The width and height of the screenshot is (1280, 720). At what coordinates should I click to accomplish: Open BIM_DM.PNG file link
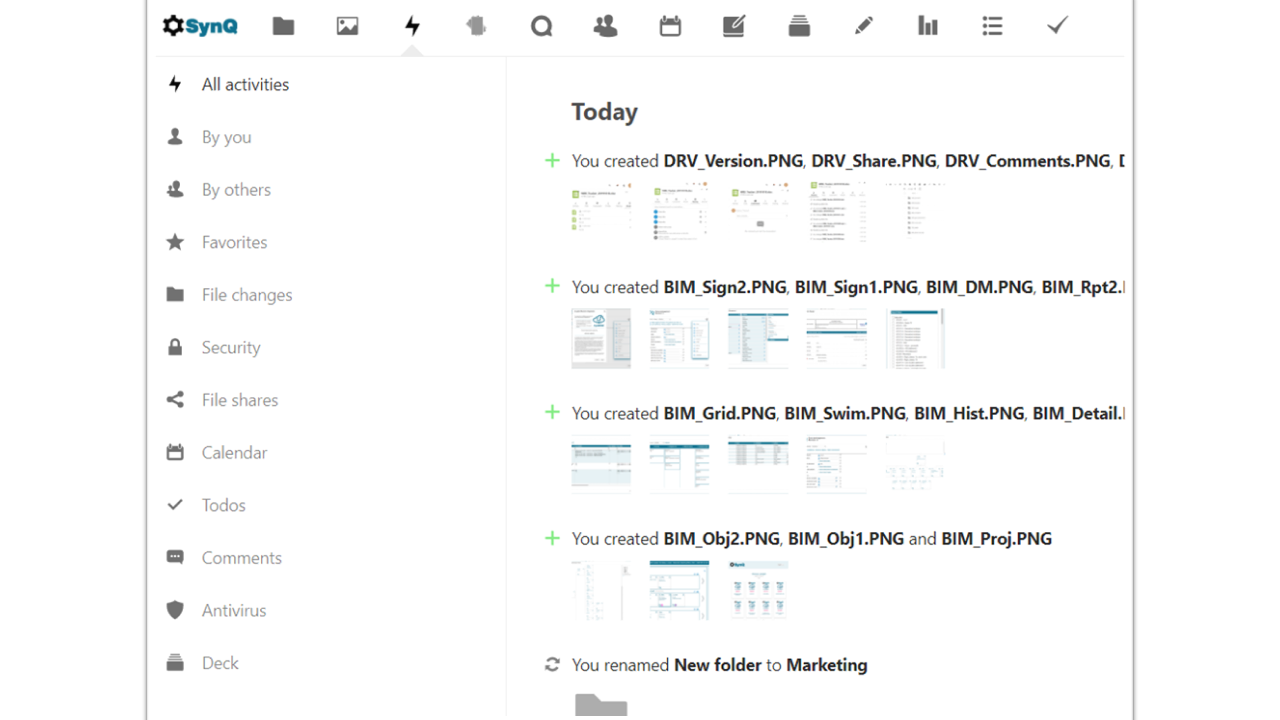pyautogui.click(x=979, y=287)
